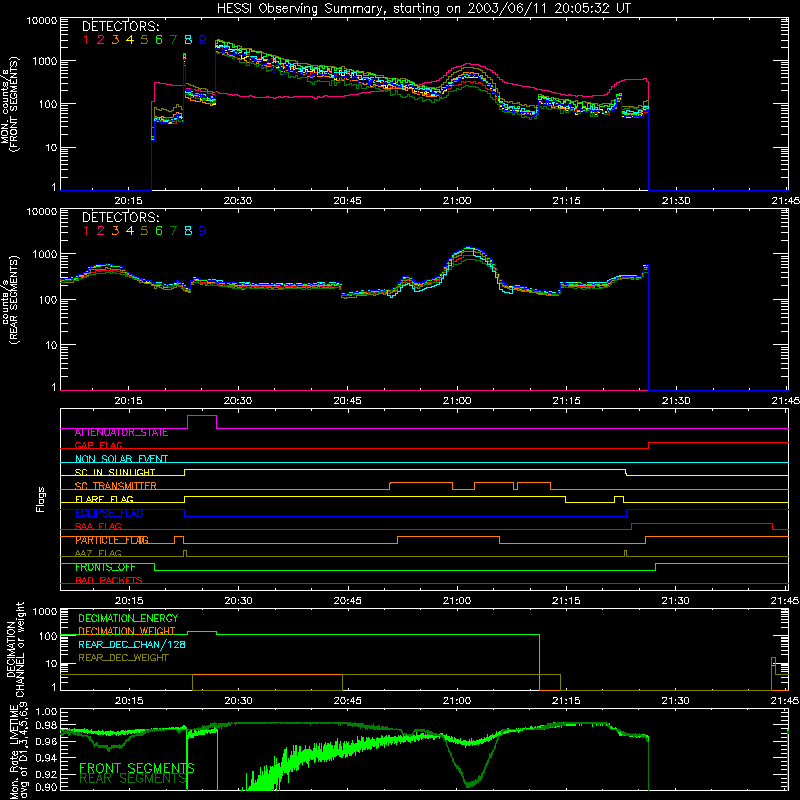Select the SC_IN_SUNLIGHT flag label
Viewport: 800px width, 800px height.
click(x=115, y=472)
